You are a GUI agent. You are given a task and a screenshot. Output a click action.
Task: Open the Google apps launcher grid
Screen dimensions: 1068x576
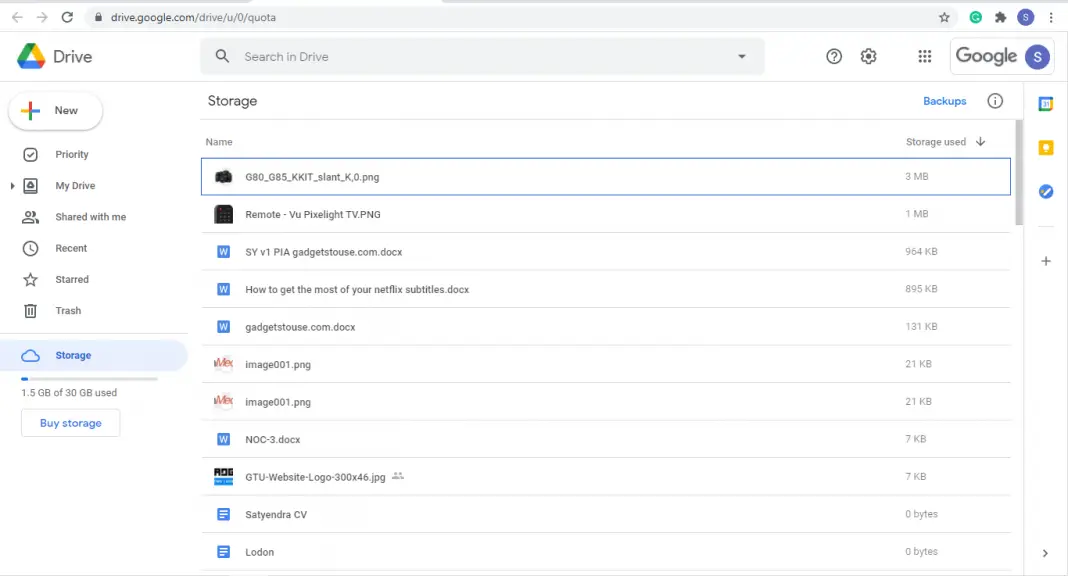point(924,56)
